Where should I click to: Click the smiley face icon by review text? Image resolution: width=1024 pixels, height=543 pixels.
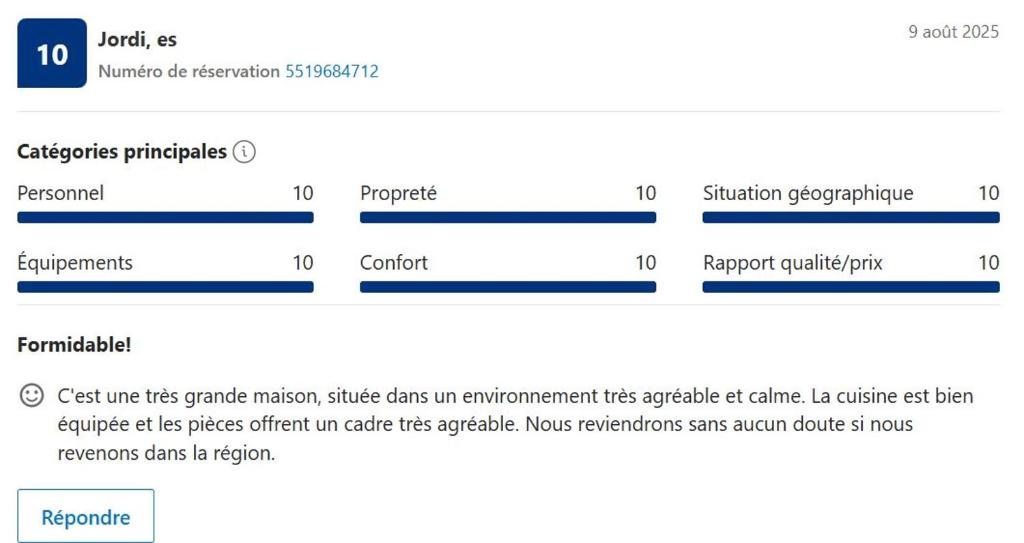point(31,395)
